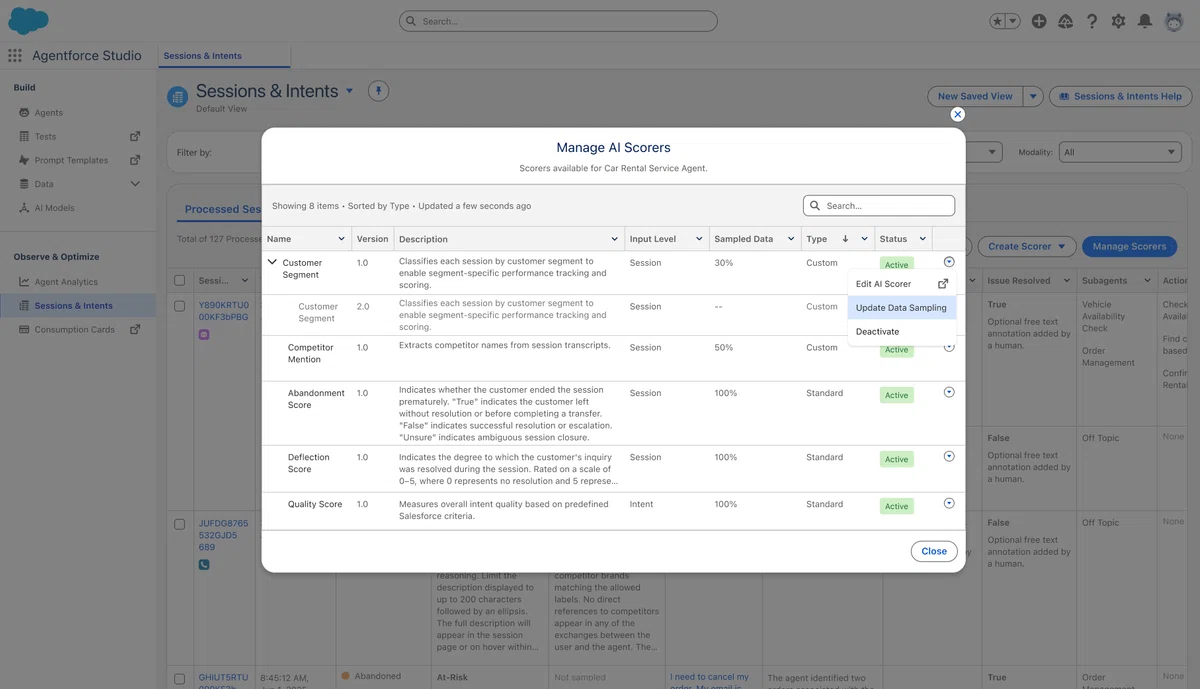Toggle the select-all sessions checkbox
1200x689 pixels.
click(x=180, y=281)
